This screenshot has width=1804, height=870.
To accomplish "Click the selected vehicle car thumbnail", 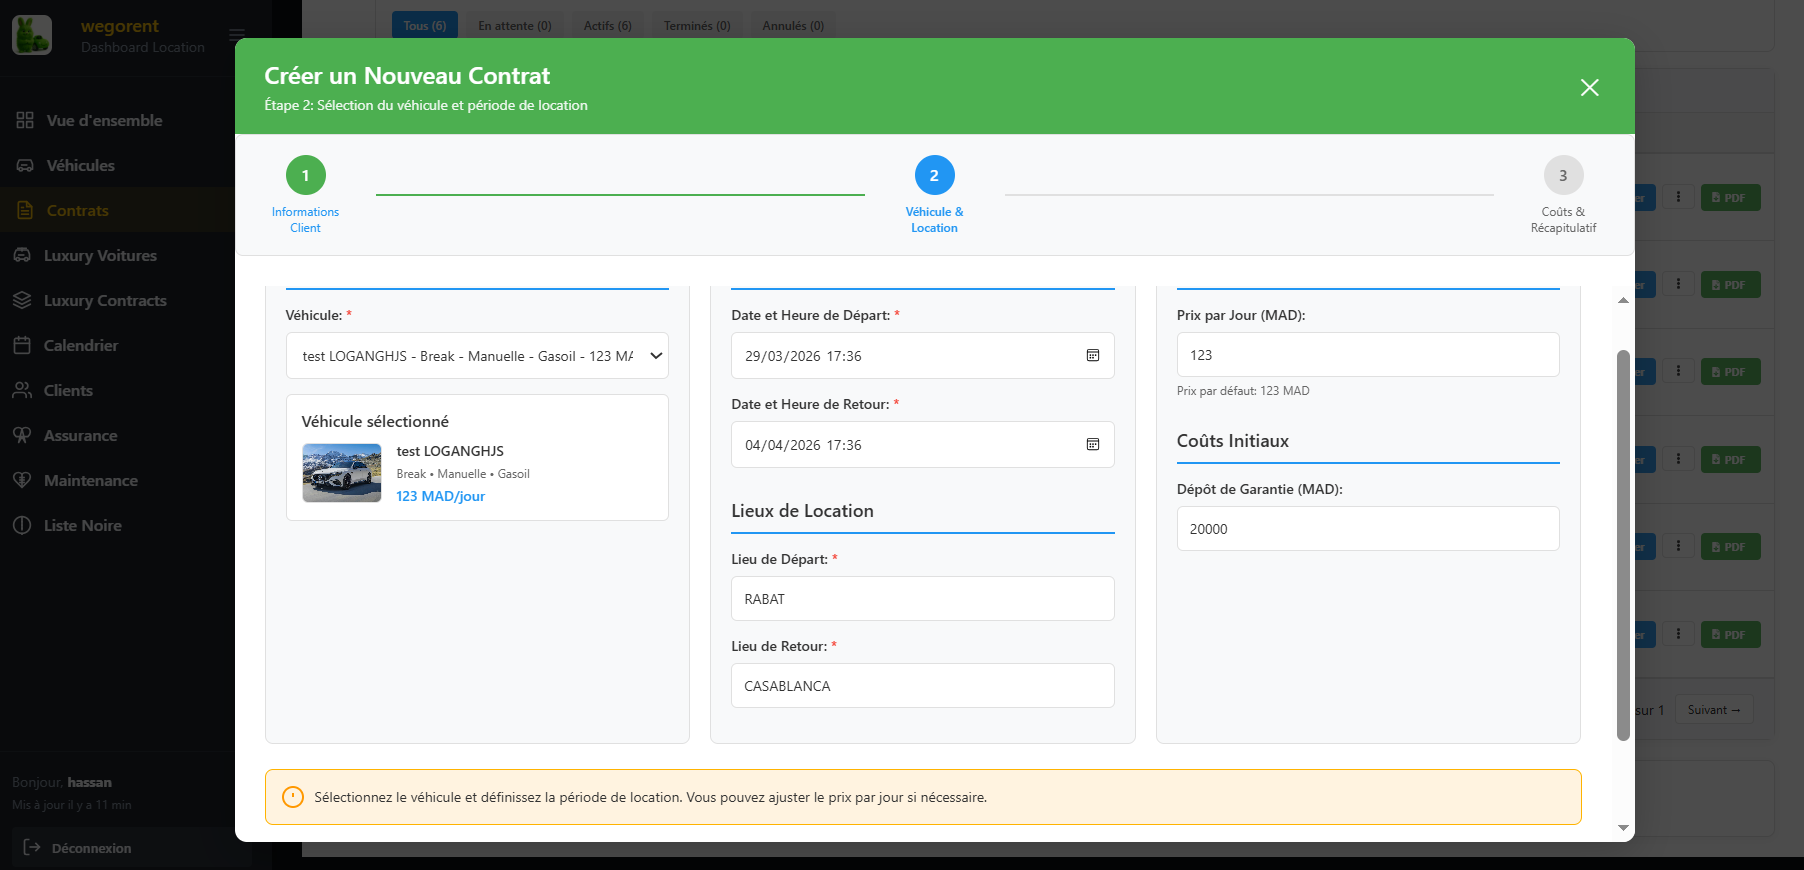I will [x=342, y=473].
